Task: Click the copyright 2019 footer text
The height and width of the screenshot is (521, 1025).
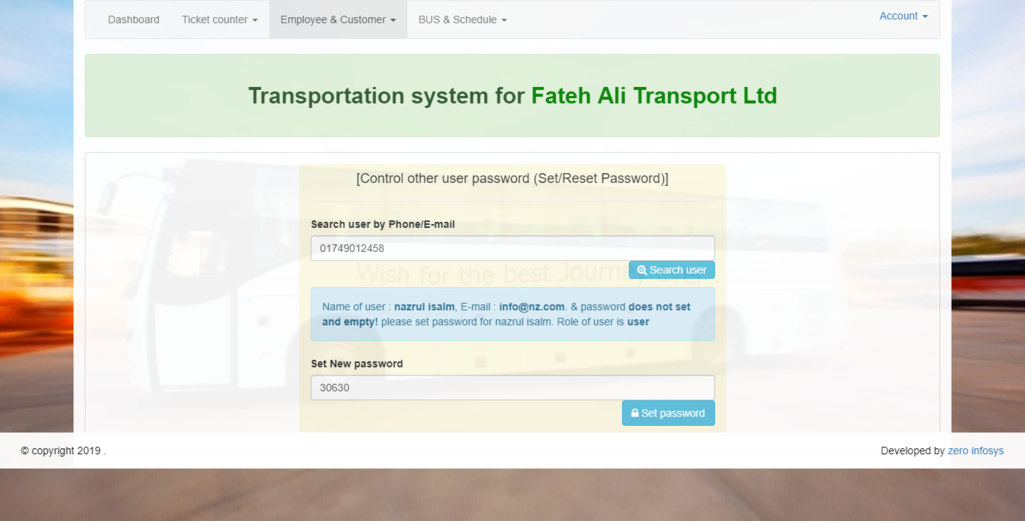Action: coord(62,451)
